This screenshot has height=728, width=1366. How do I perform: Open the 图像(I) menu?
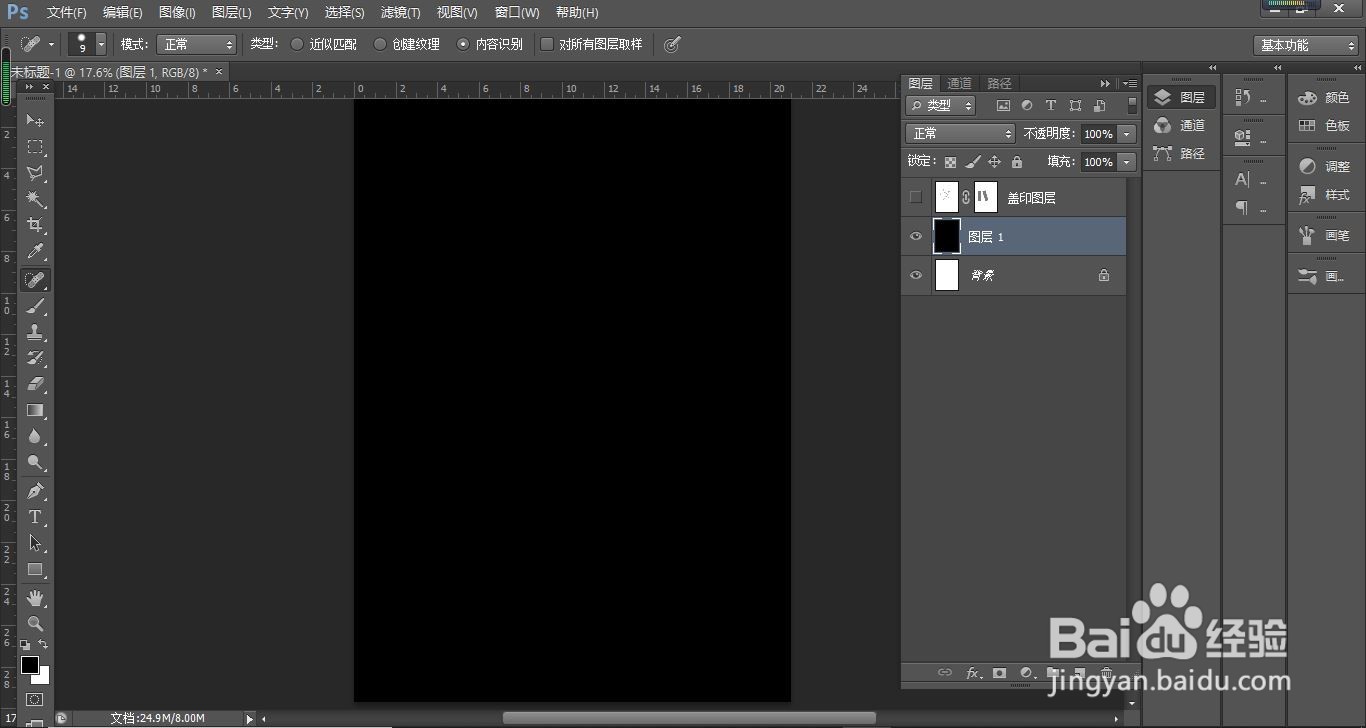click(177, 13)
